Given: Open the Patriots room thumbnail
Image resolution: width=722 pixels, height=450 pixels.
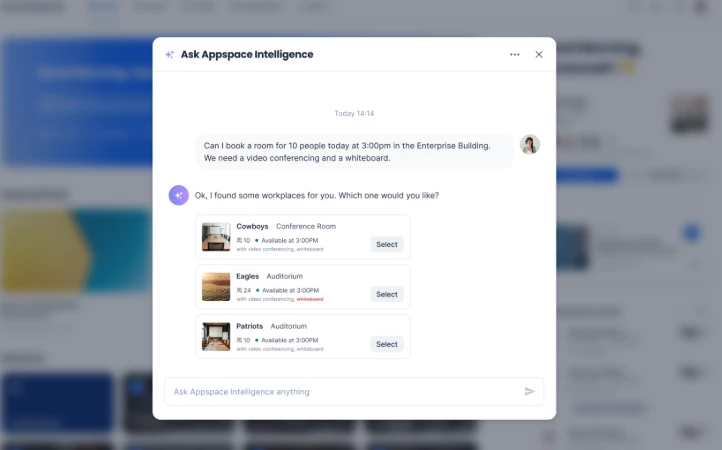Looking at the screenshot, I should click(x=216, y=336).
